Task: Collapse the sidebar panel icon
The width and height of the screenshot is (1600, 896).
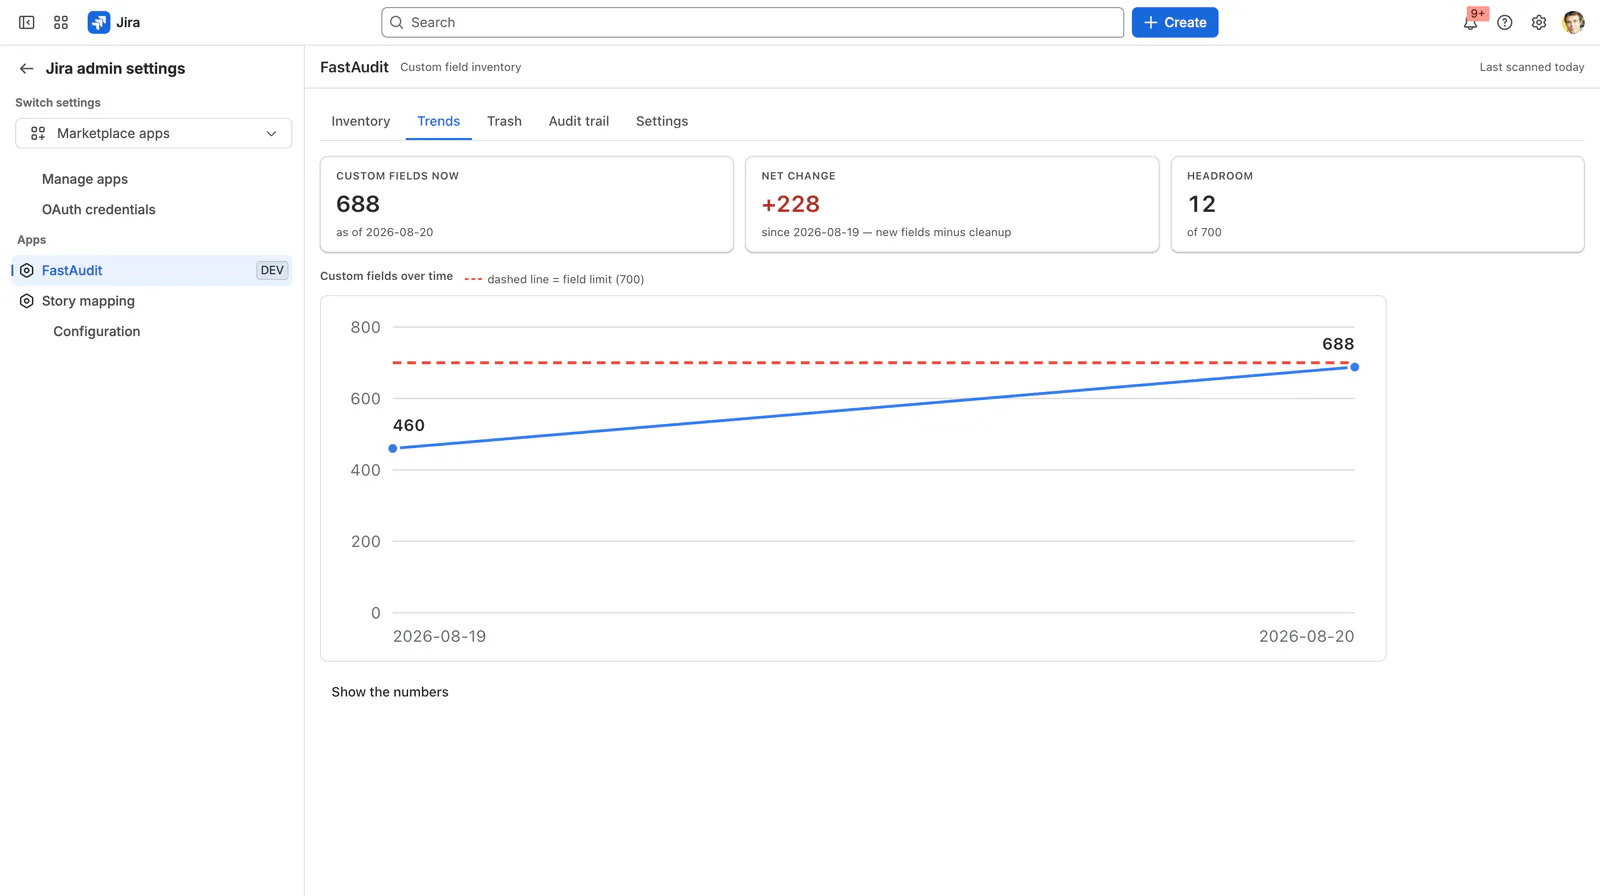Action: tap(27, 22)
